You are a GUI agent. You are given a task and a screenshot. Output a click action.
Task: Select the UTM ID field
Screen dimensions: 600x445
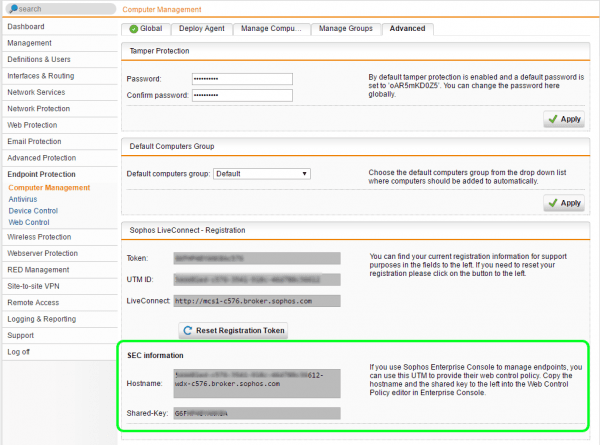pyautogui.click(x=257, y=280)
